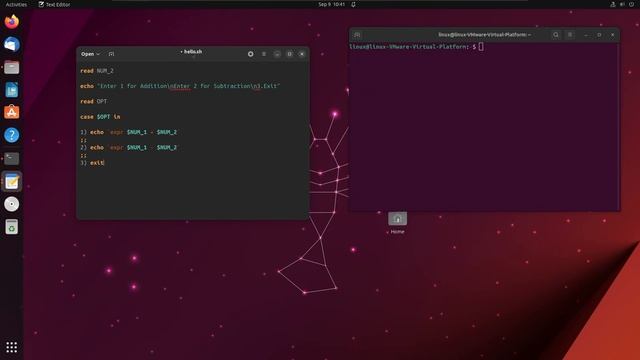Click the hello.sh title in Text Editor
The height and width of the screenshot is (360, 640).
[x=191, y=52]
